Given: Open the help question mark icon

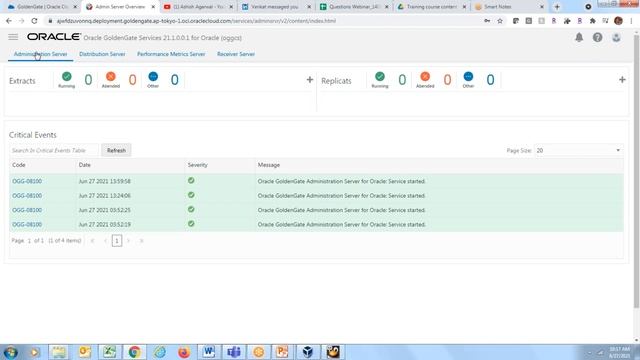Looking at the screenshot, I should [x=598, y=38].
